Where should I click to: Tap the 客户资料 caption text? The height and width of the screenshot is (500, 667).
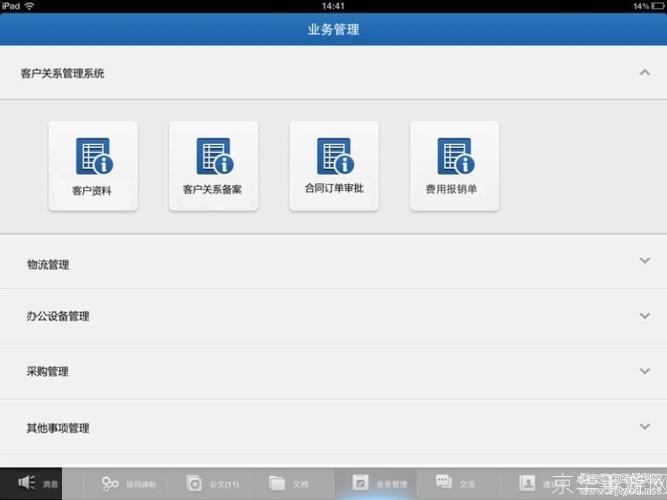(92, 191)
